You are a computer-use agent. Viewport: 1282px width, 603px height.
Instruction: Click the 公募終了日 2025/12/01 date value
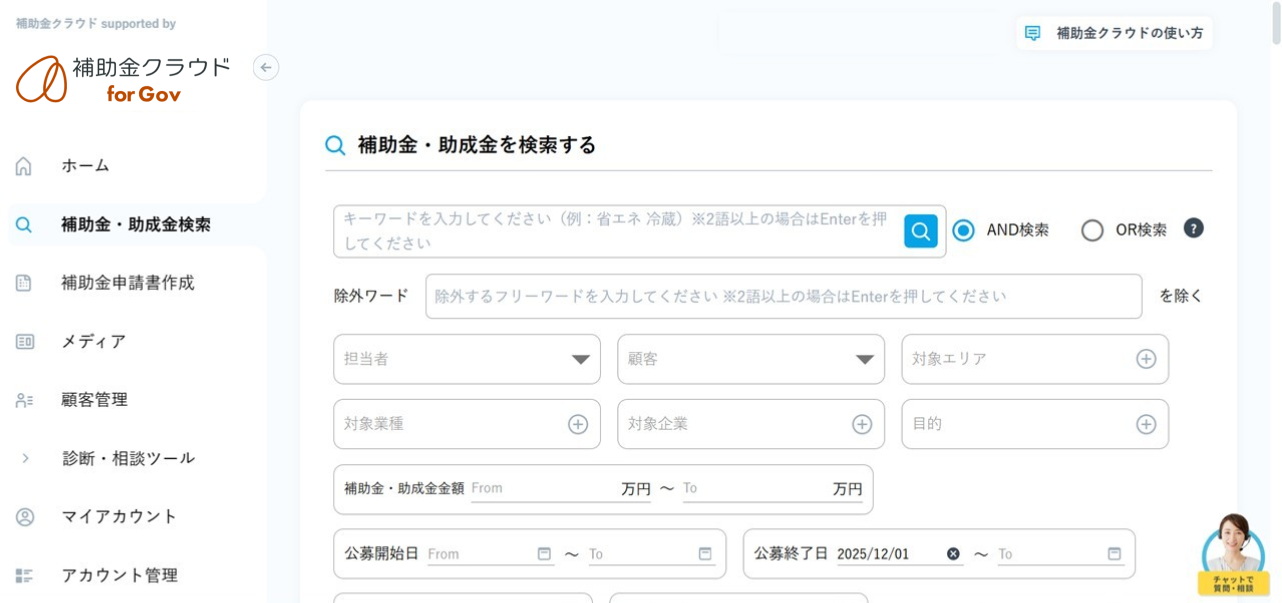click(873, 554)
